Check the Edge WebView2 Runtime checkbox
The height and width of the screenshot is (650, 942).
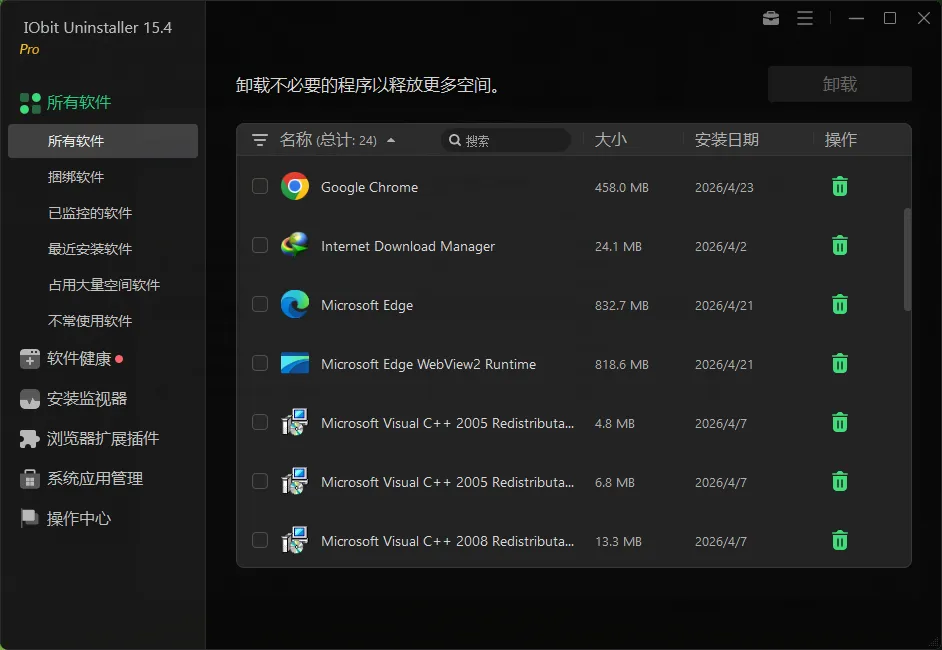pyautogui.click(x=260, y=363)
